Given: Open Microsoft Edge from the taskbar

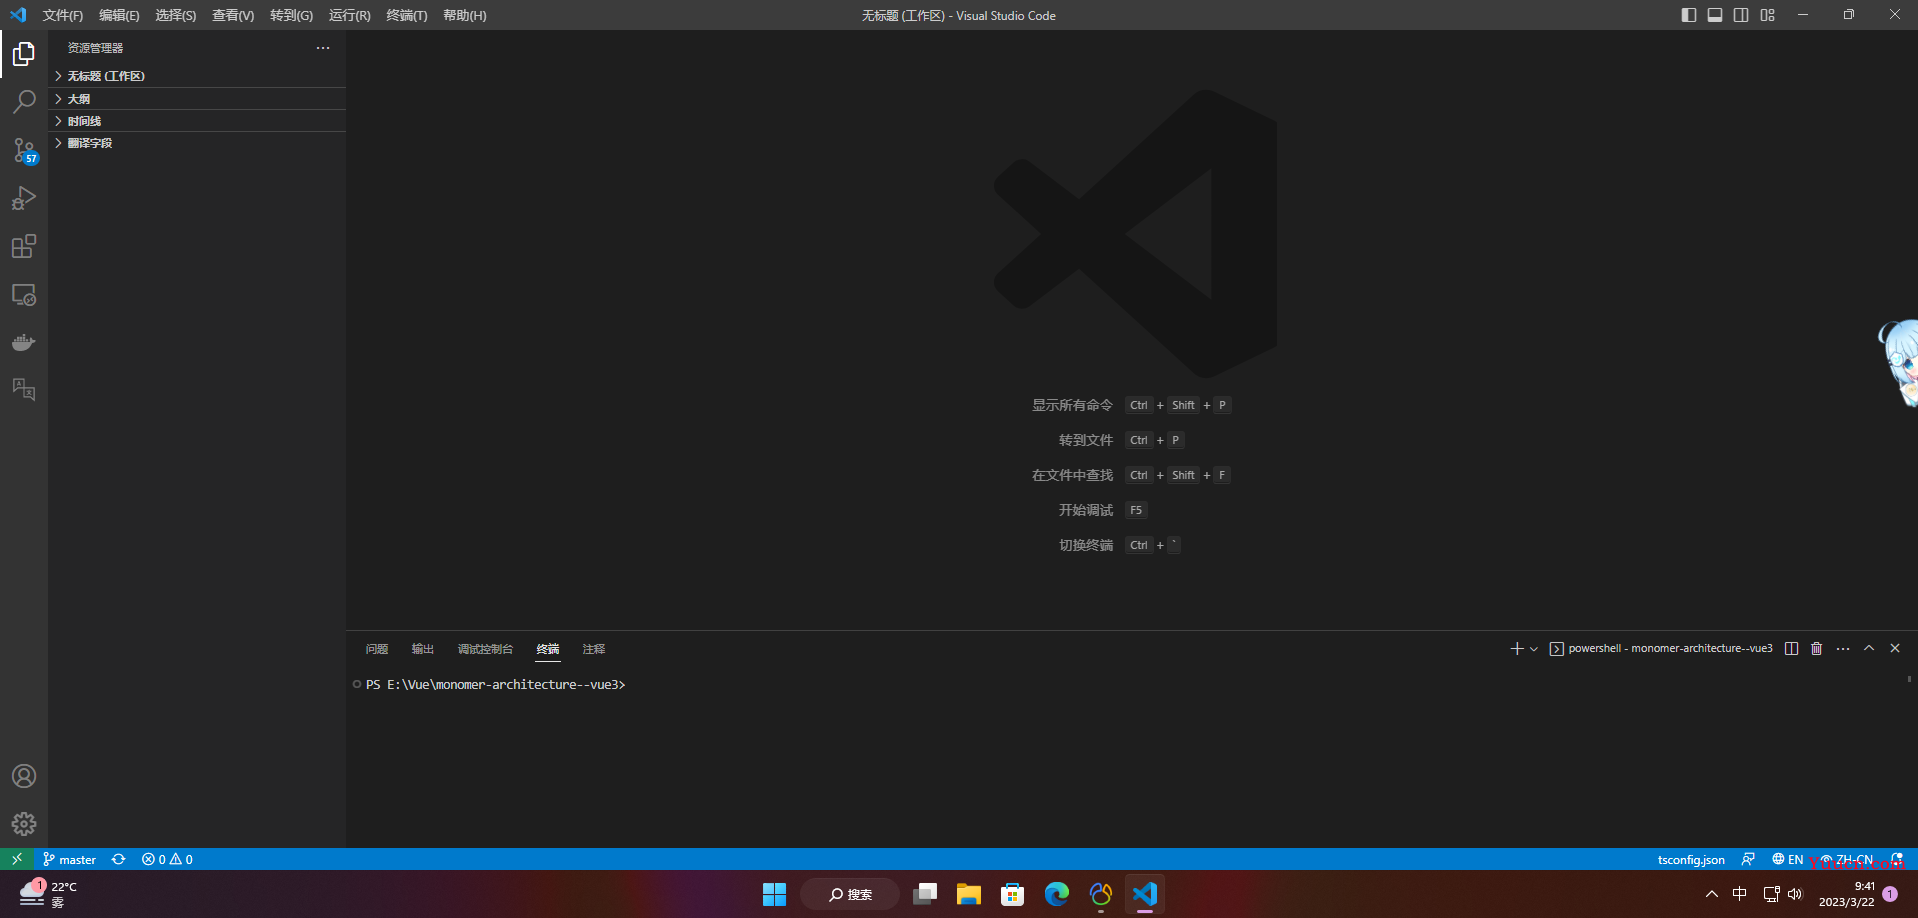Looking at the screenshot, I should tap(1057, 894).
